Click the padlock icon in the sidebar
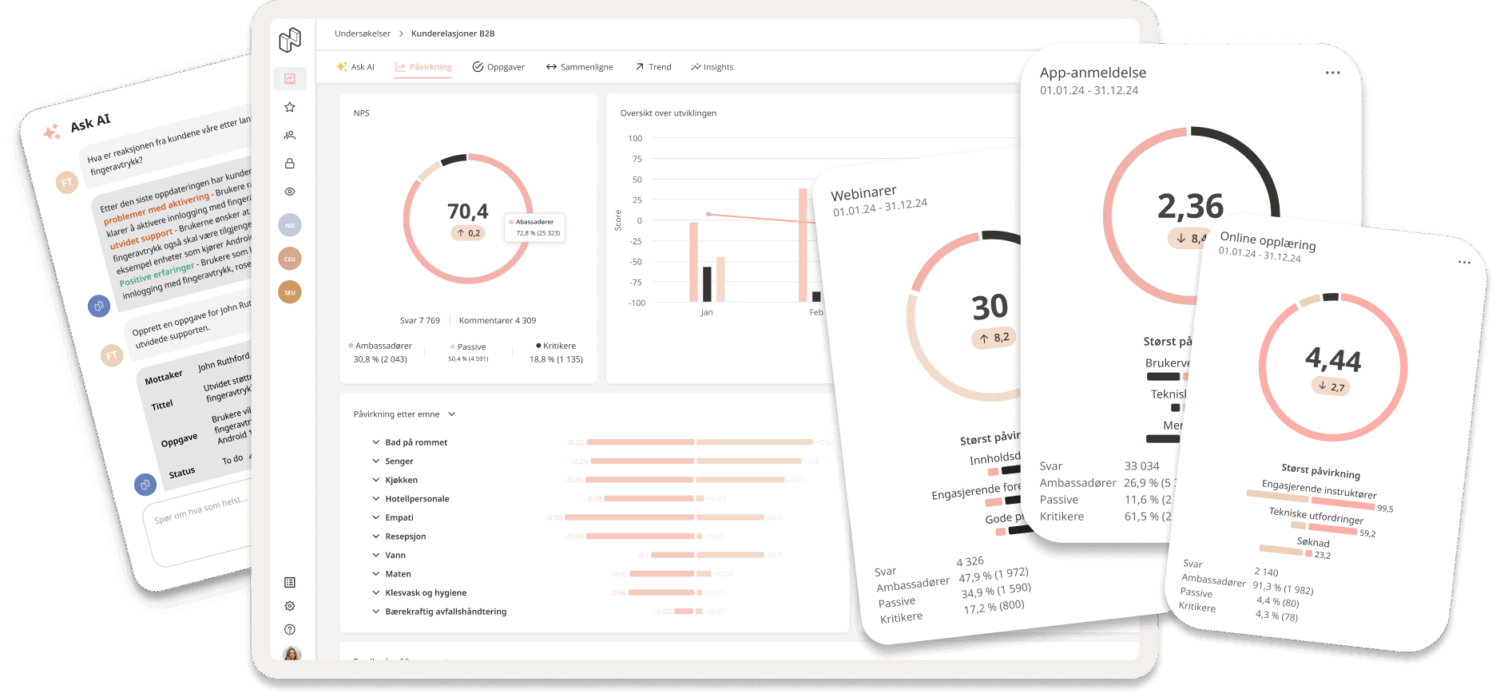1500x697 pixels. point(290,163)
